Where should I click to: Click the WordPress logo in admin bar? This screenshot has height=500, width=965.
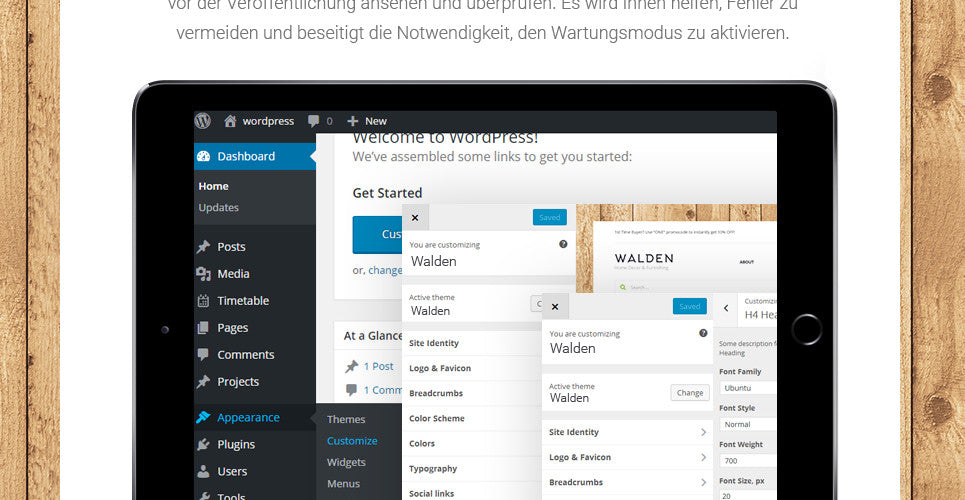point(203,121)
